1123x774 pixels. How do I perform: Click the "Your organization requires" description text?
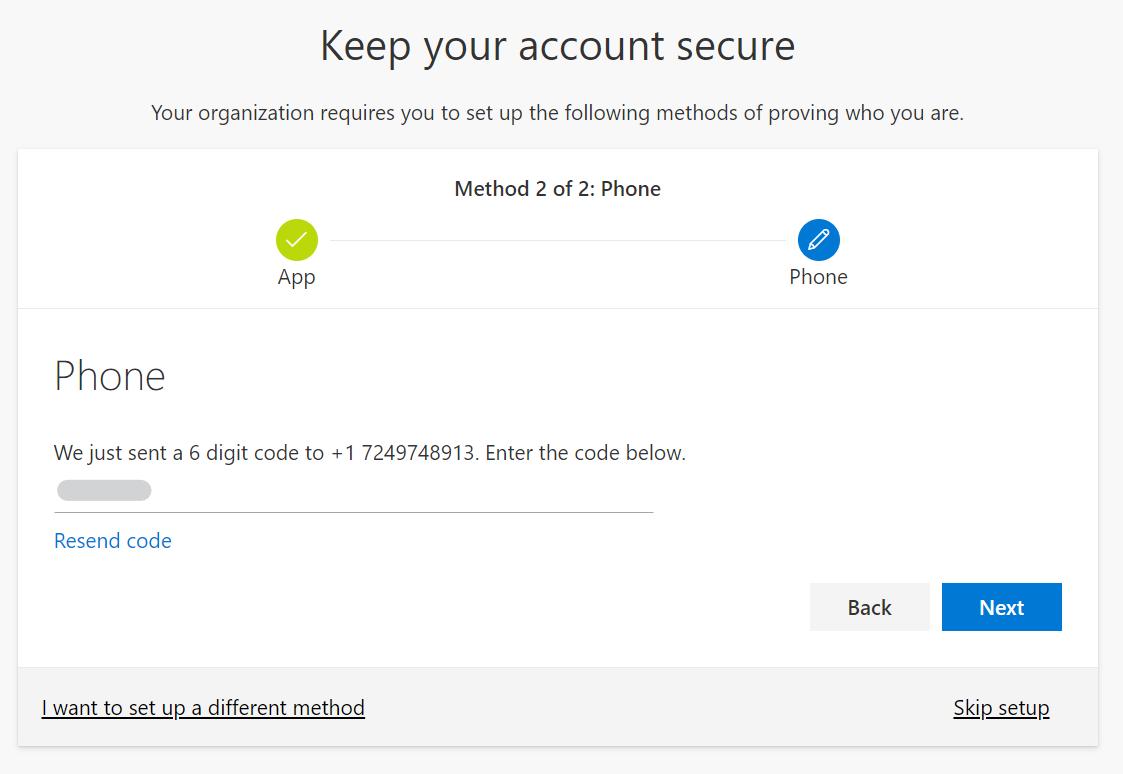pyautogui.click(x=557, y=113)
